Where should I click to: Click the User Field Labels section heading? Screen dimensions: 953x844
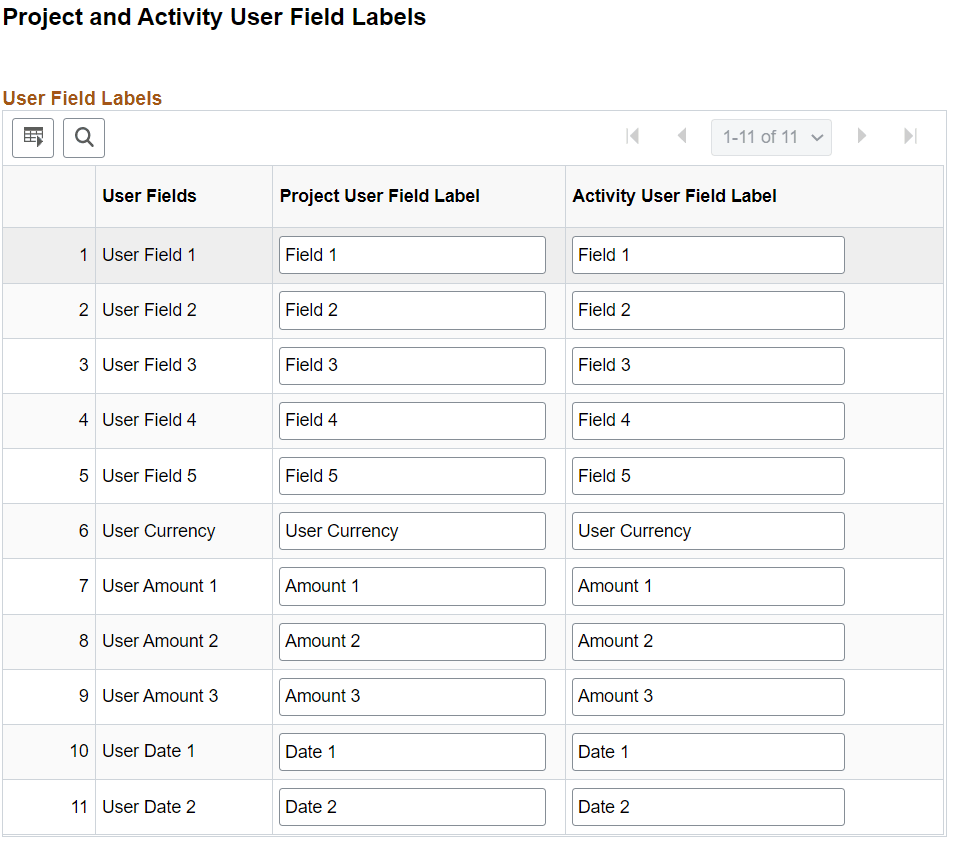[82, 99]
